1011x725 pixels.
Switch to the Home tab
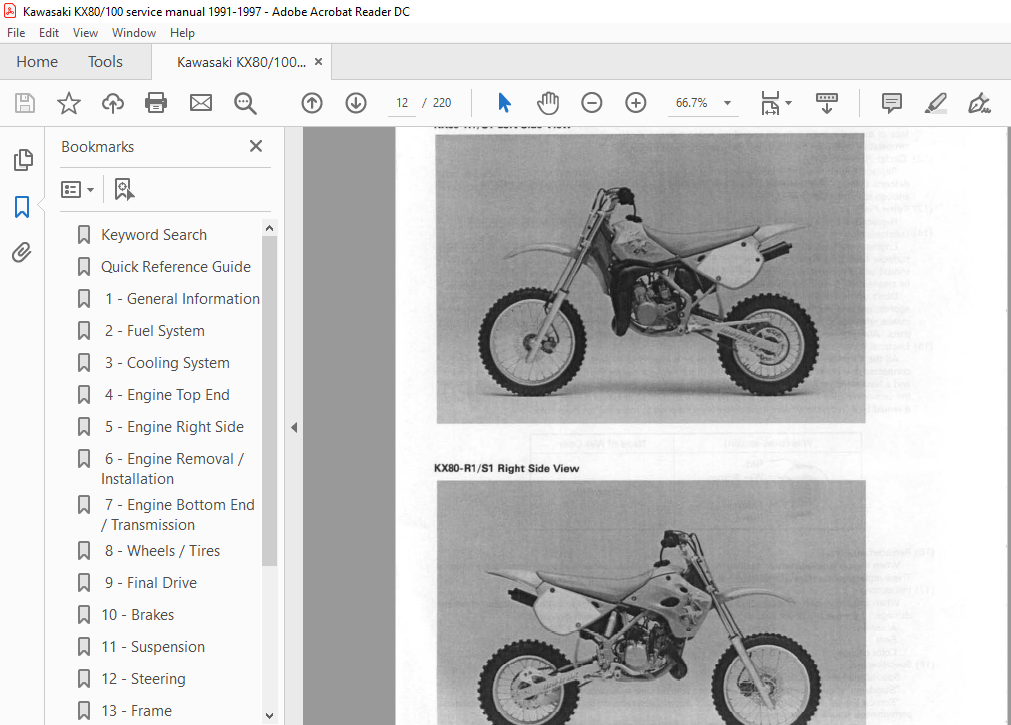[37, 62]
